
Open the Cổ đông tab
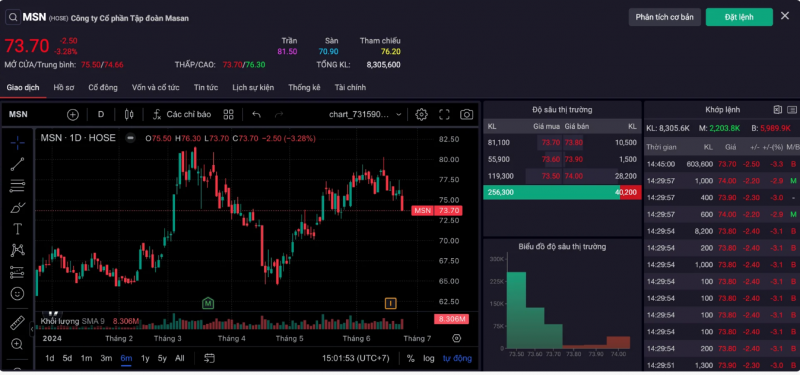coord(103,87)
